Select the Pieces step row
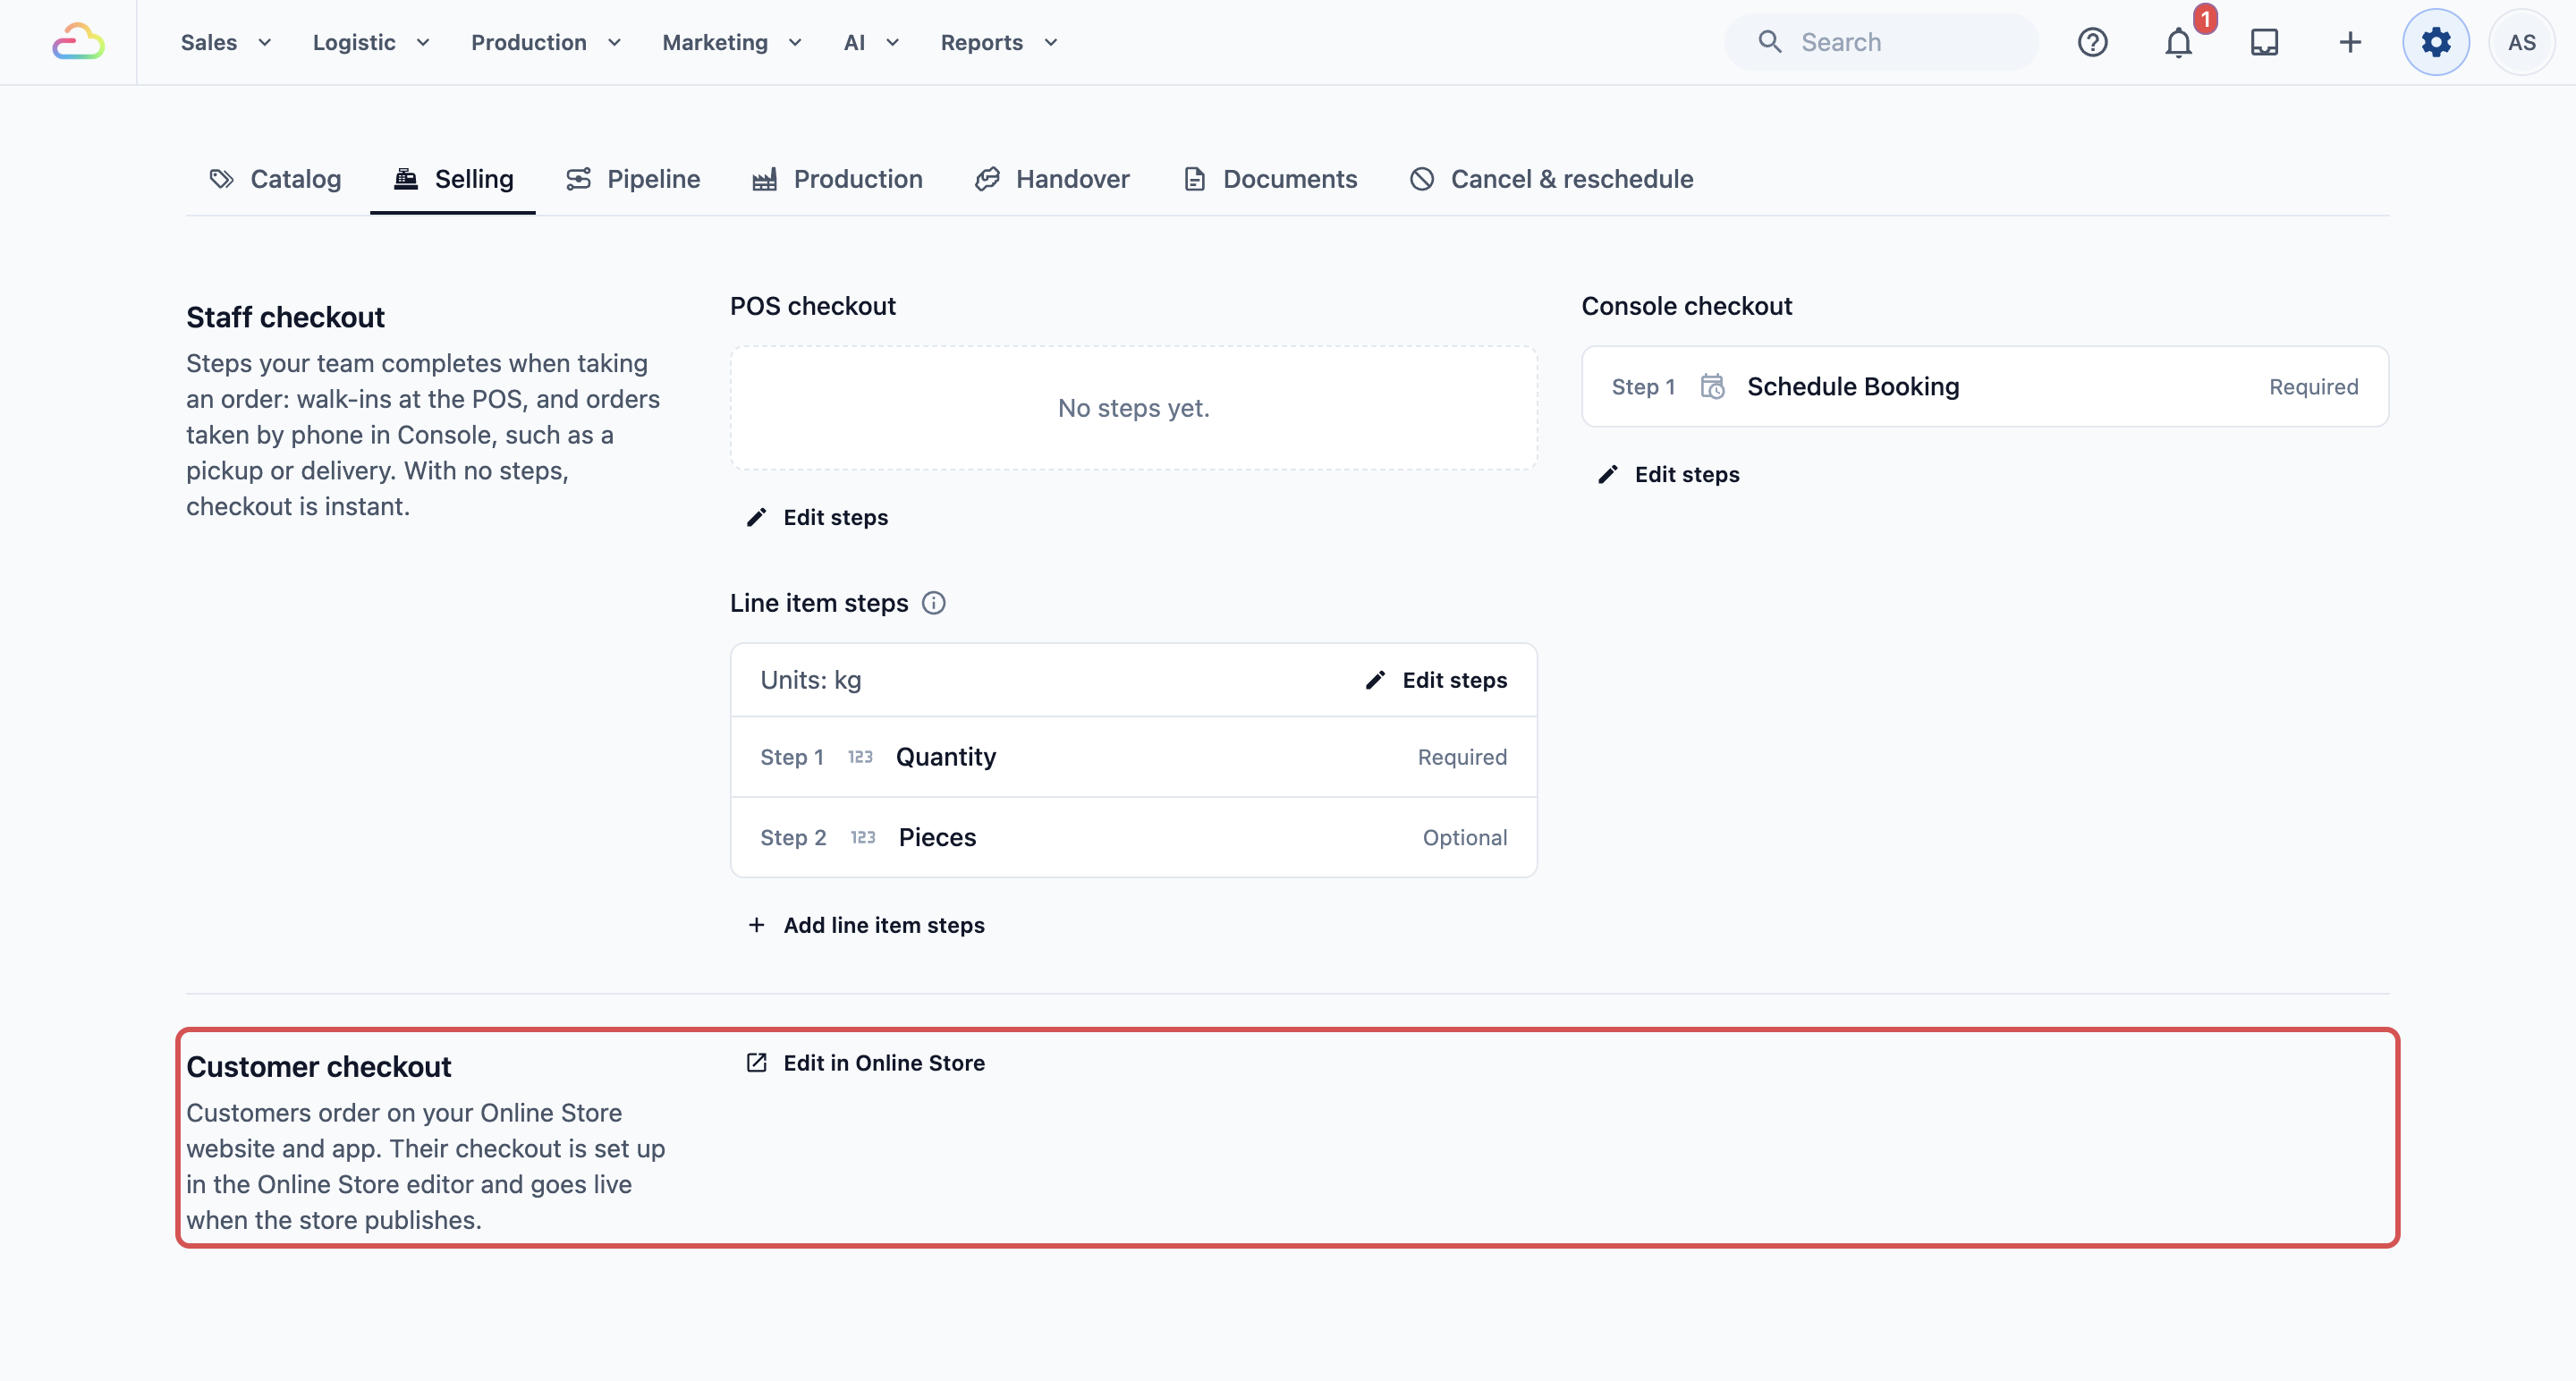The height and width of the screenshot is (1381, 2576). point(1133,837)
